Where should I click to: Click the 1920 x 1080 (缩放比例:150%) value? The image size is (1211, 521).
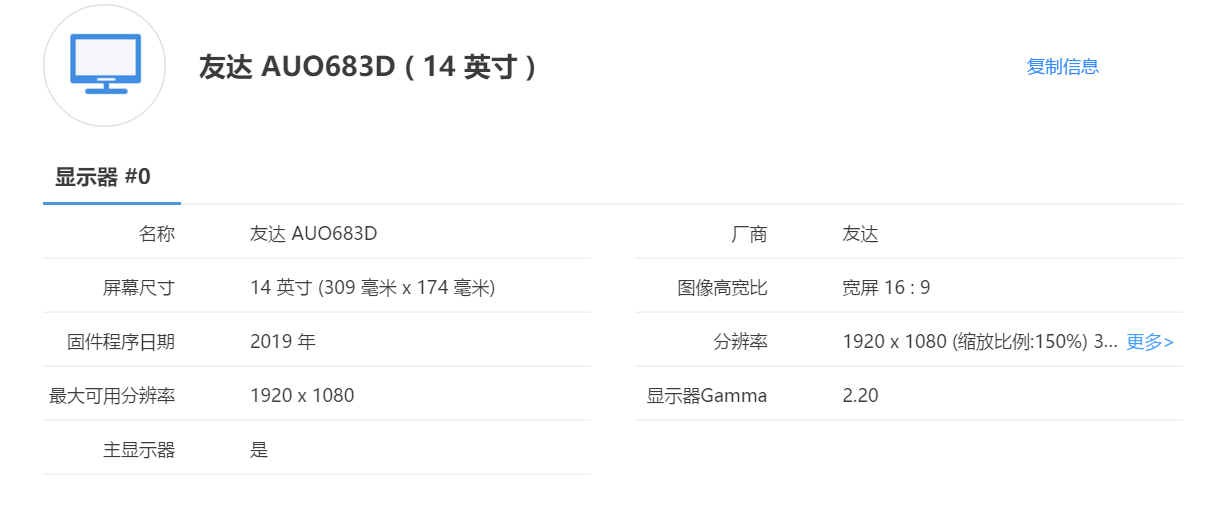click(980, 342)
